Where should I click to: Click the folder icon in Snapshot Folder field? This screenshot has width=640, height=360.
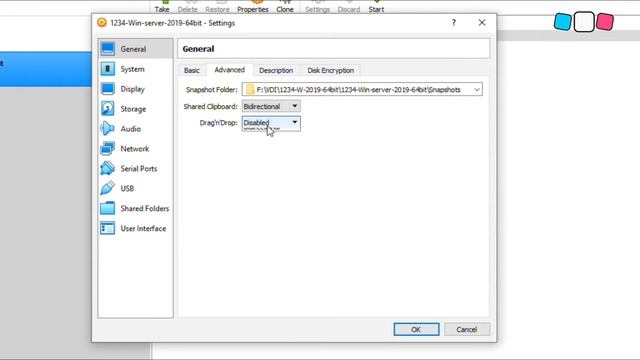[250, 89]
